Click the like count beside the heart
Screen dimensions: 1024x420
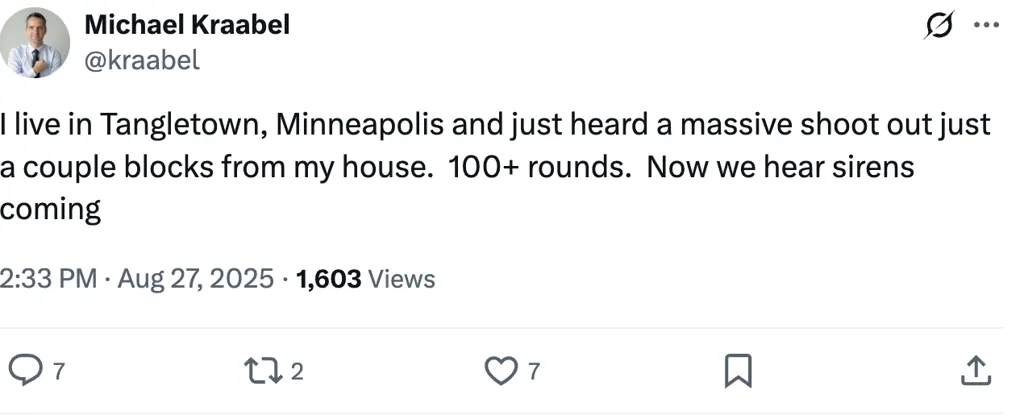coord(534,372)
